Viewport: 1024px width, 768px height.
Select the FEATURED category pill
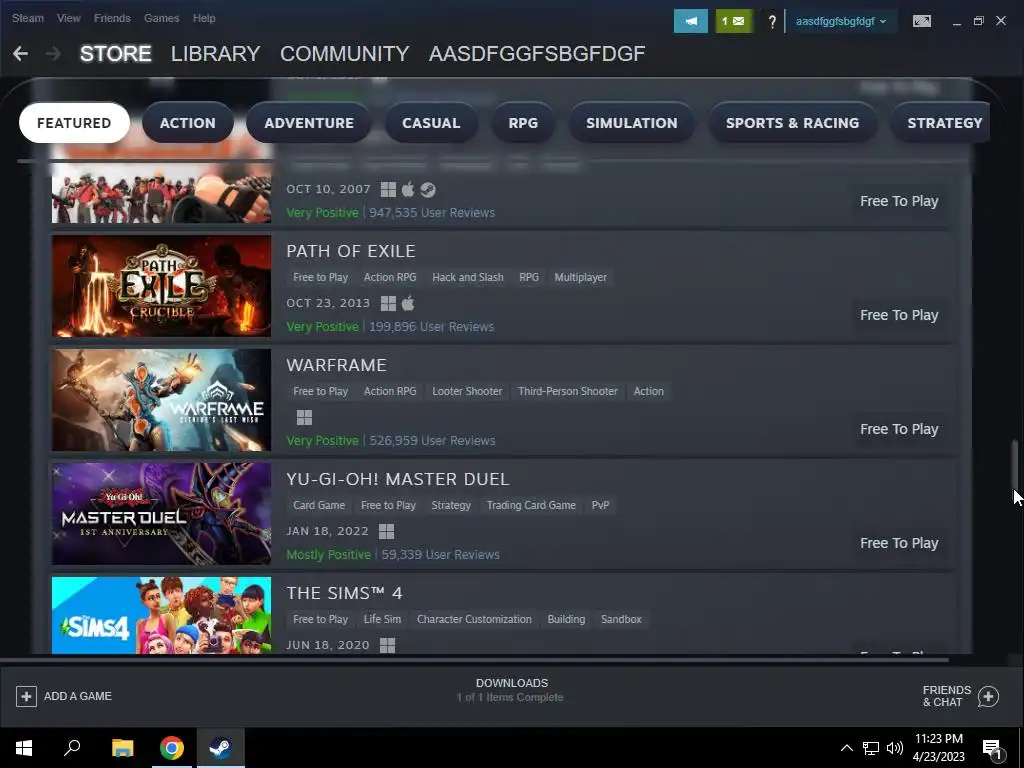74,123
